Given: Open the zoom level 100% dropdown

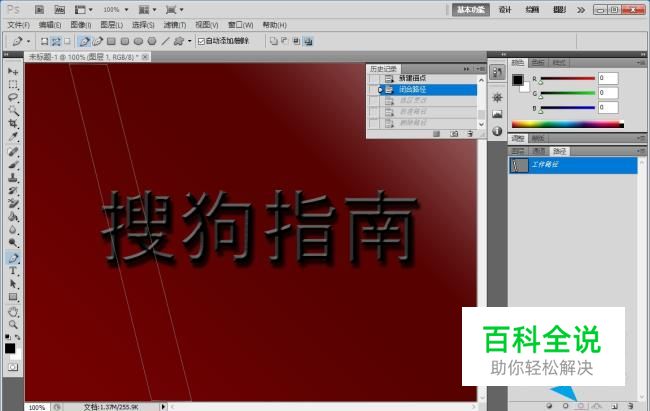Looking at the screenshot, I should (x=126, y=10).
